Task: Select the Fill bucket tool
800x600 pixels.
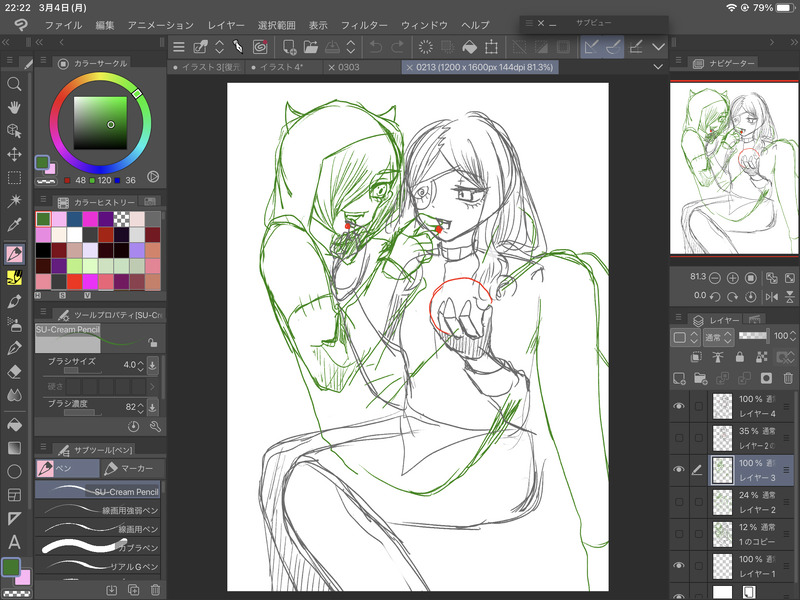Action: pos(14,424)
